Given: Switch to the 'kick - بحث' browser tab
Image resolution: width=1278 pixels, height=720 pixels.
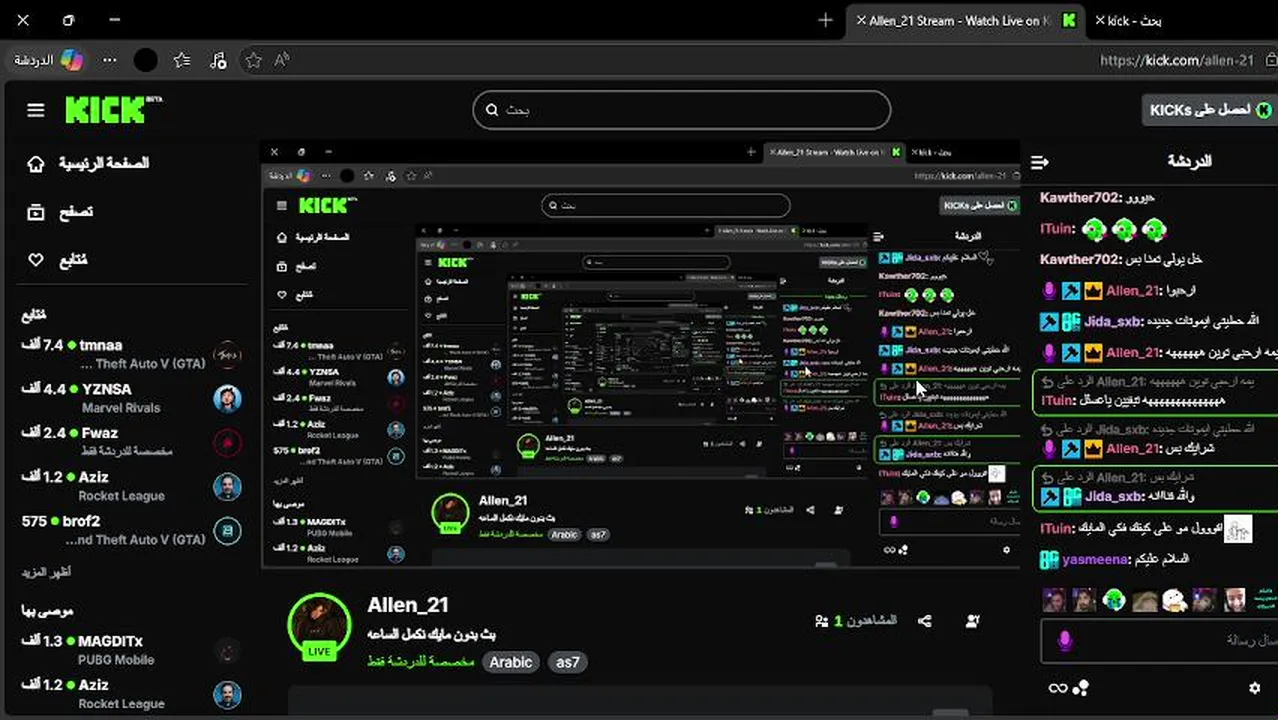Looking at the screenshot, I should click(1135, 20).
